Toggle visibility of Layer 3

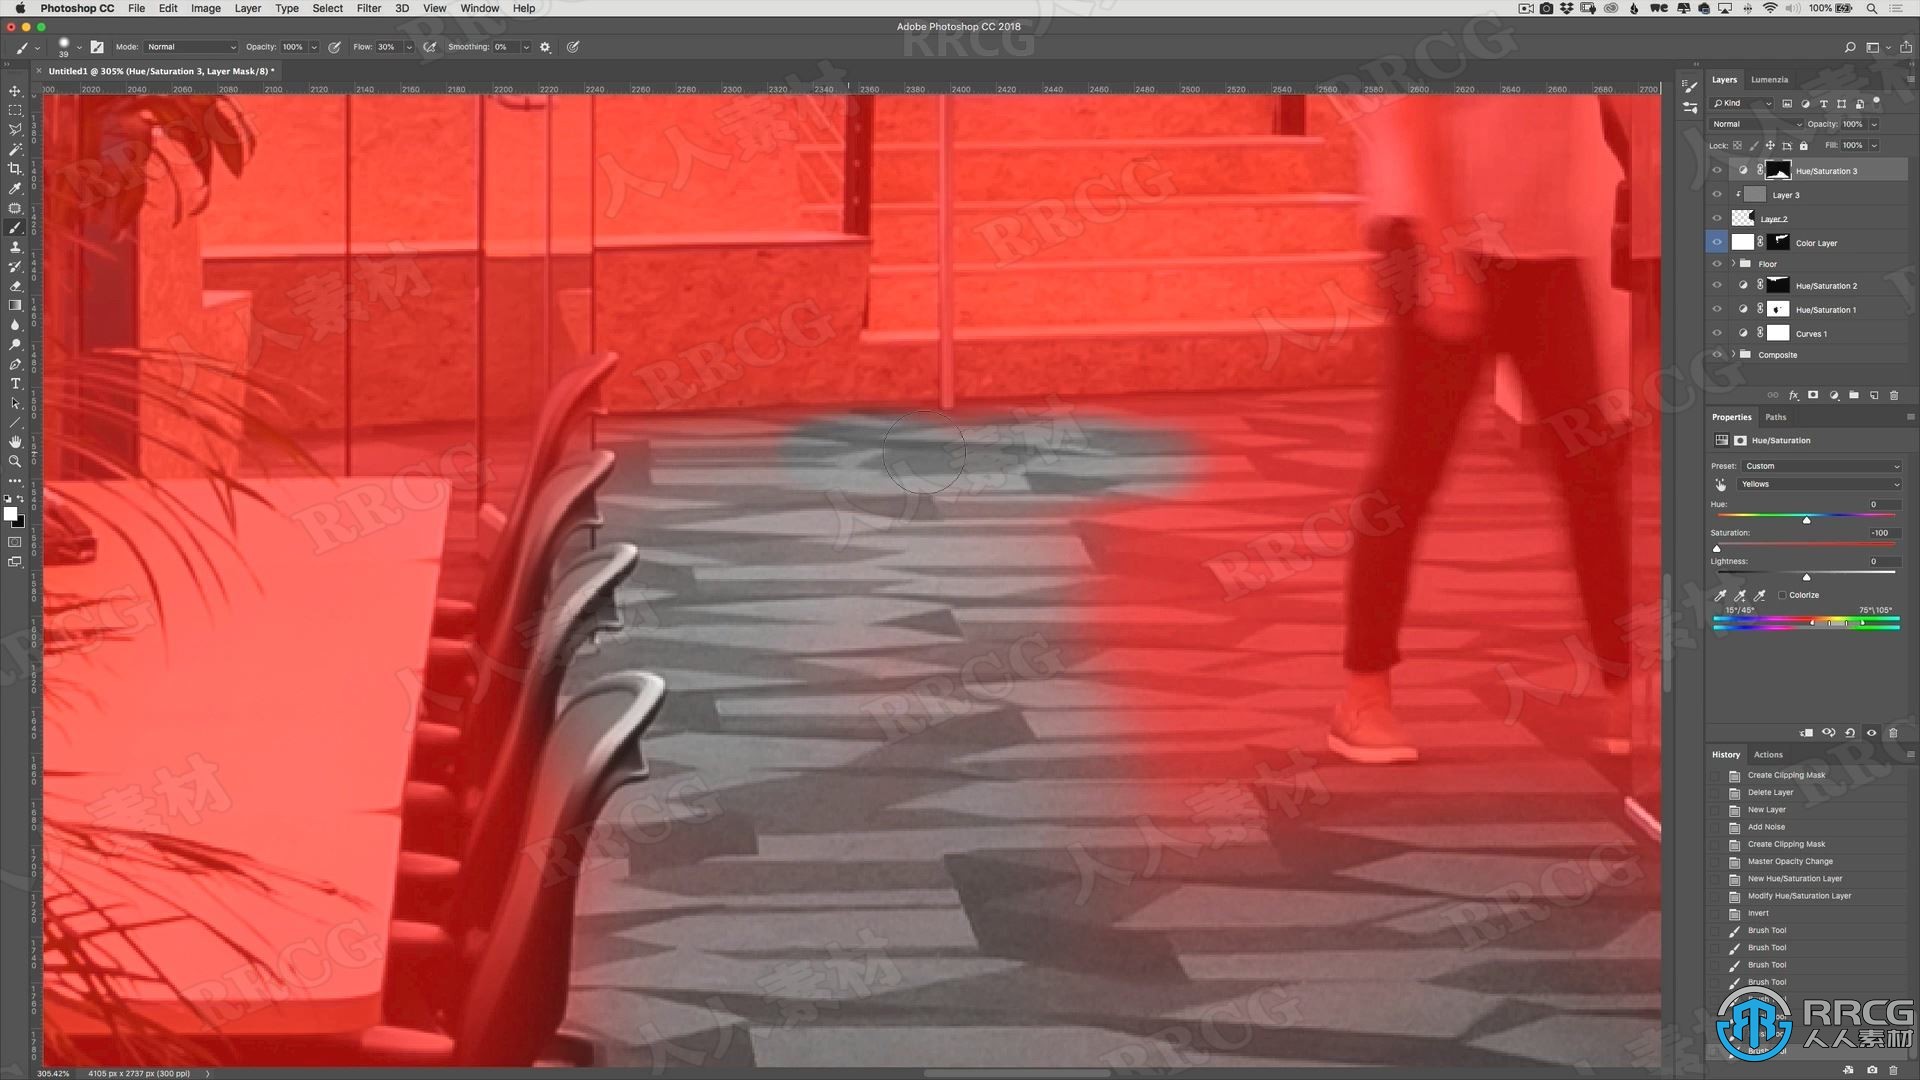tap(1717, 195)
